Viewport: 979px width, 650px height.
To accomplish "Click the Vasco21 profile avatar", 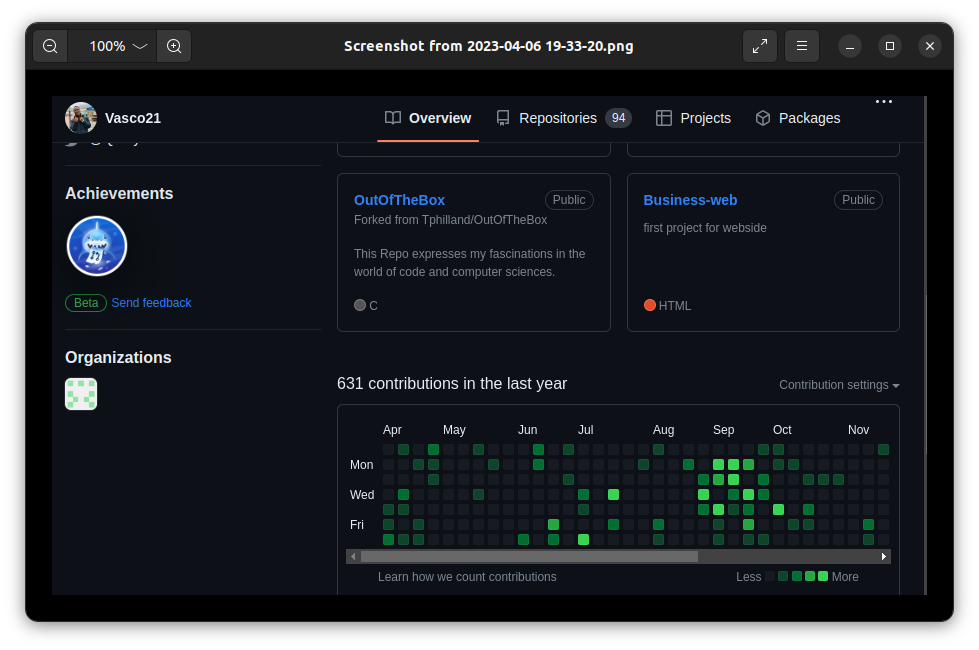I will click(x=81, y=118).
